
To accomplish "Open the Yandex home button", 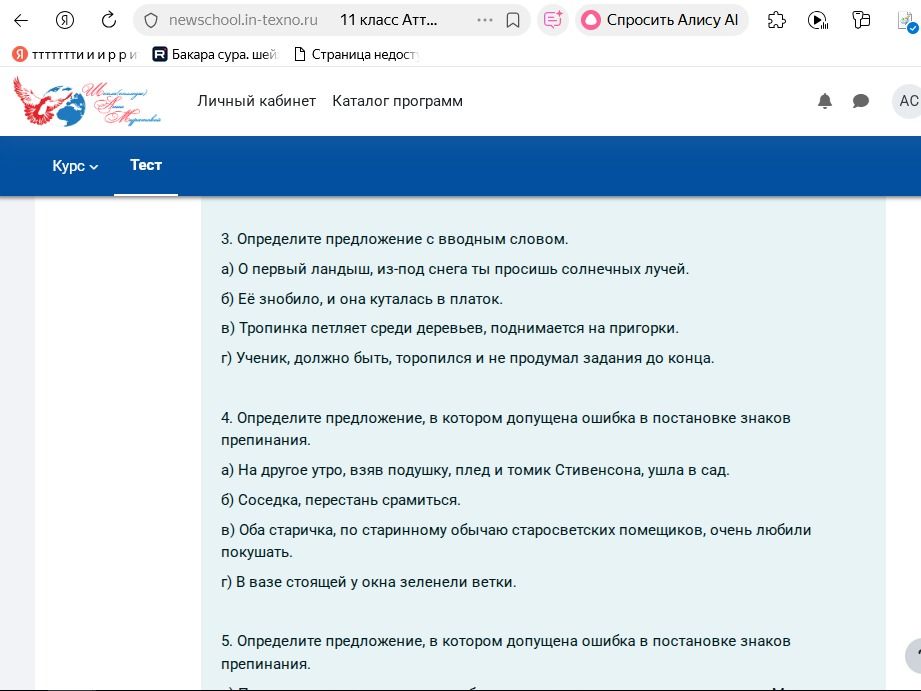I will [65, 21].
